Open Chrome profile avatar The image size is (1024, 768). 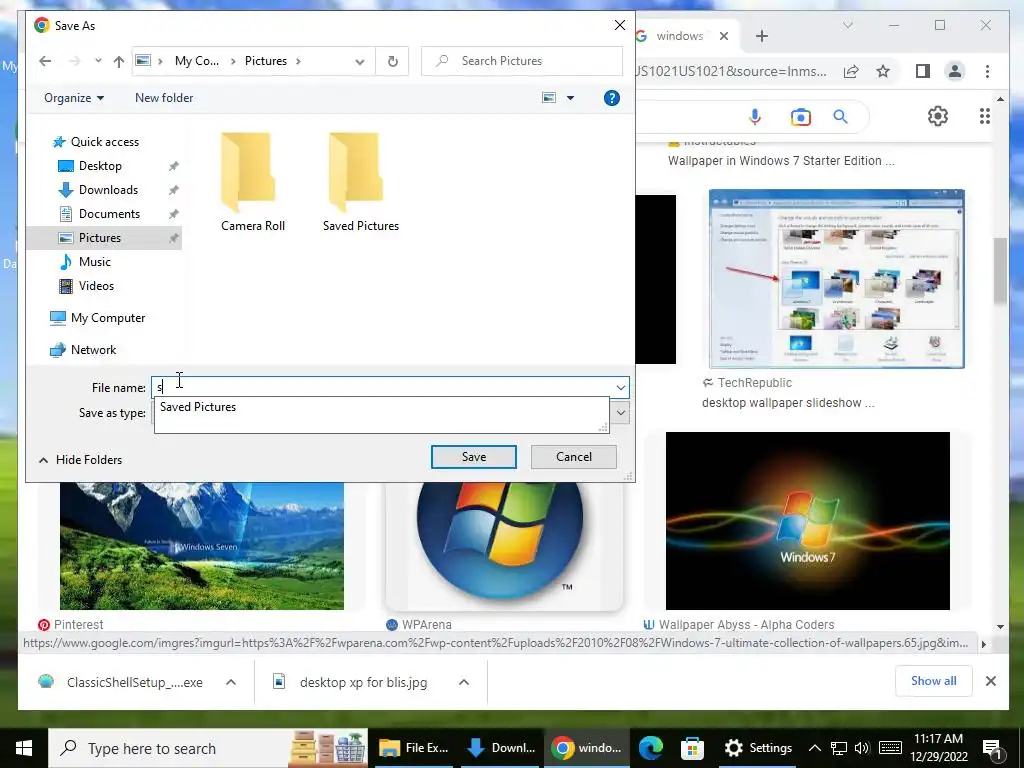[x=955, y=71]
